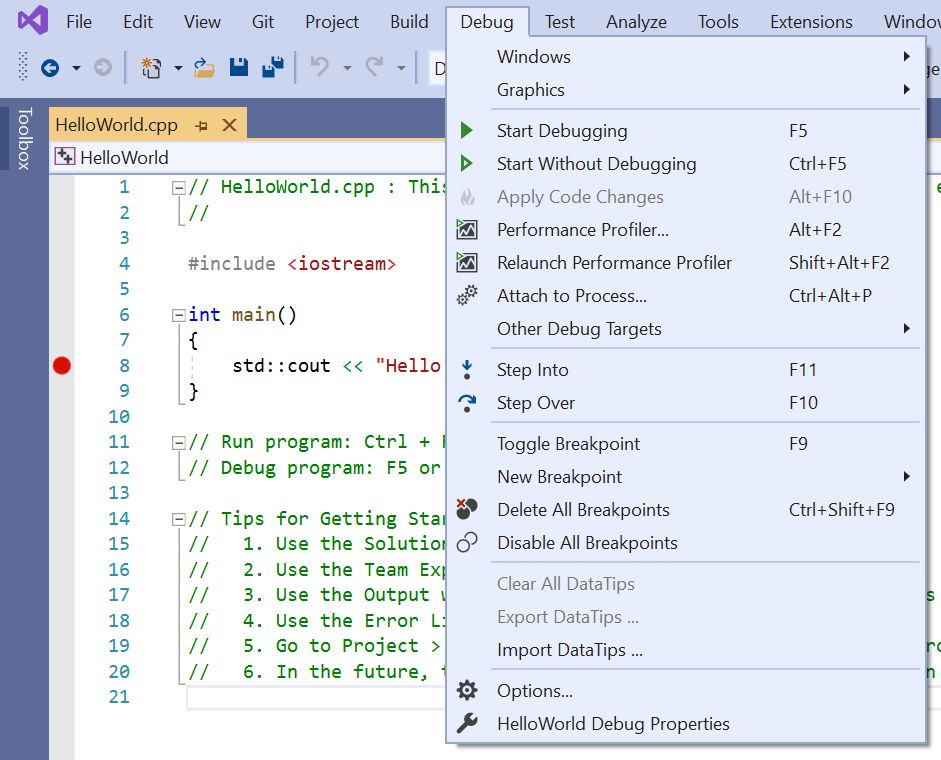
Task: Click the Delete All Breakpoints icon
Action: click(466, 510)
